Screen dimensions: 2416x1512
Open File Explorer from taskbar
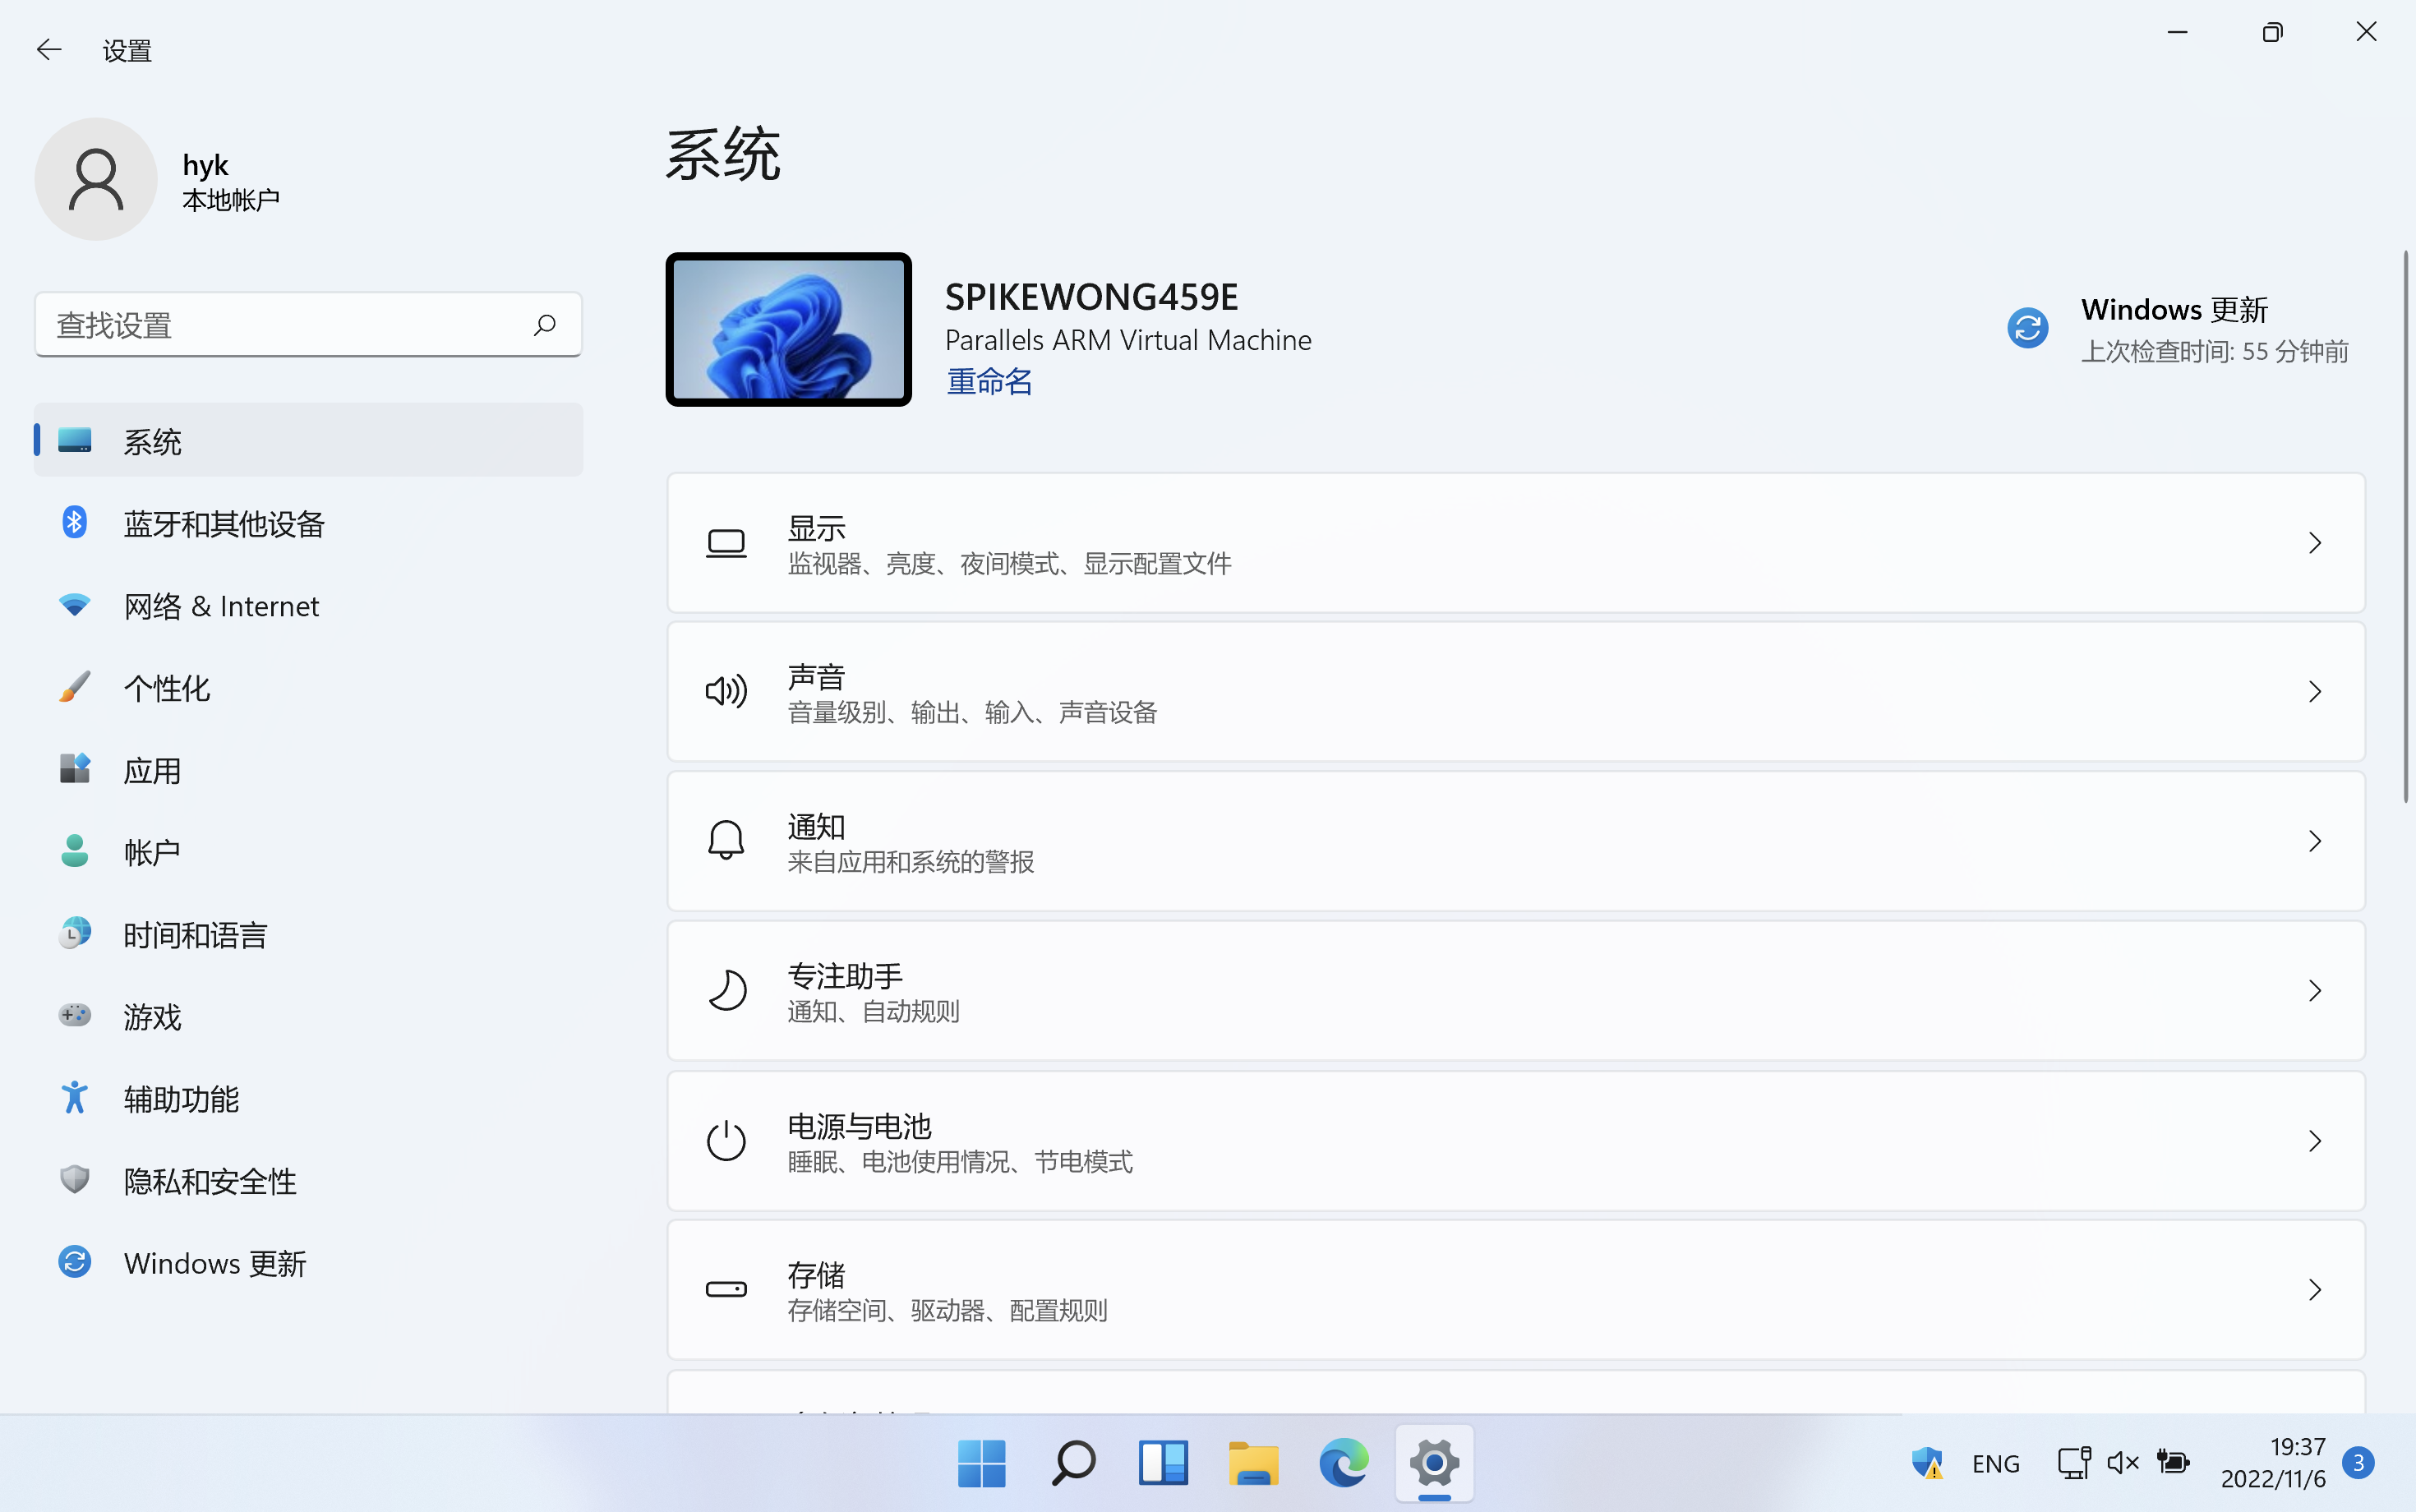(x=1253, y=1464)
